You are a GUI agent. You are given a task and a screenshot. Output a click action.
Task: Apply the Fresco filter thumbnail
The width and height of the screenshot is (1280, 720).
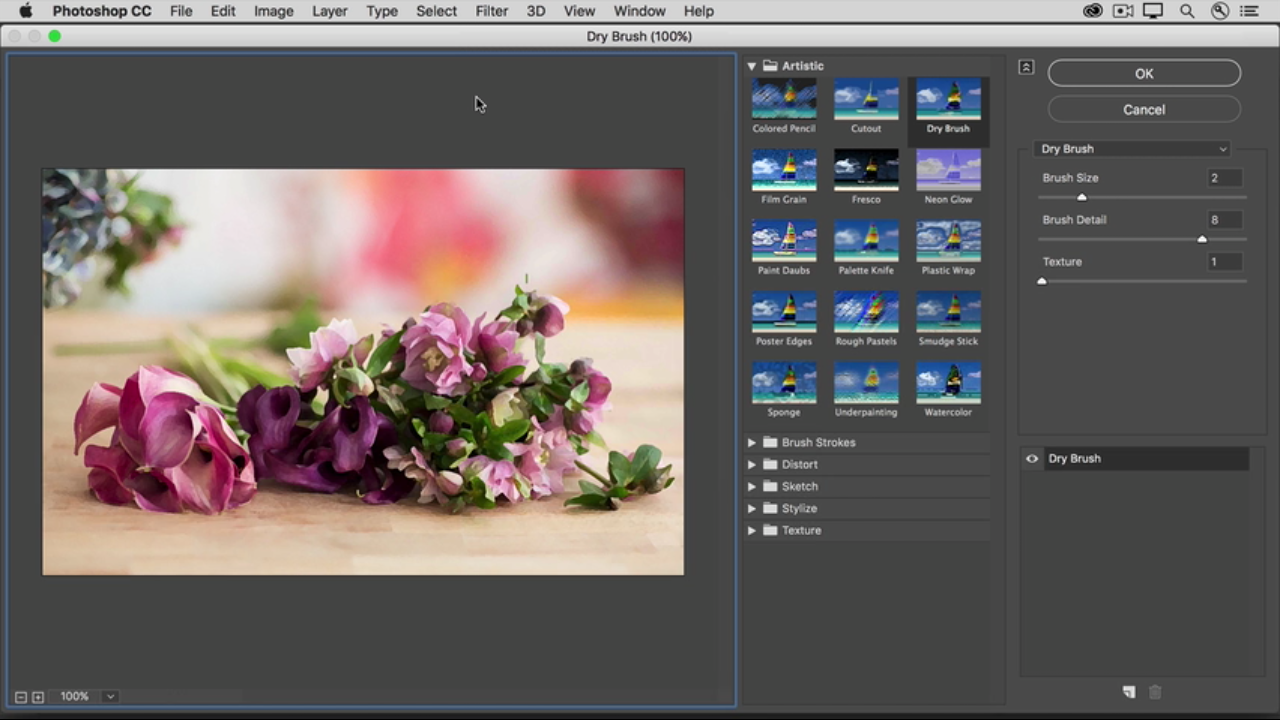coord(866,171)
